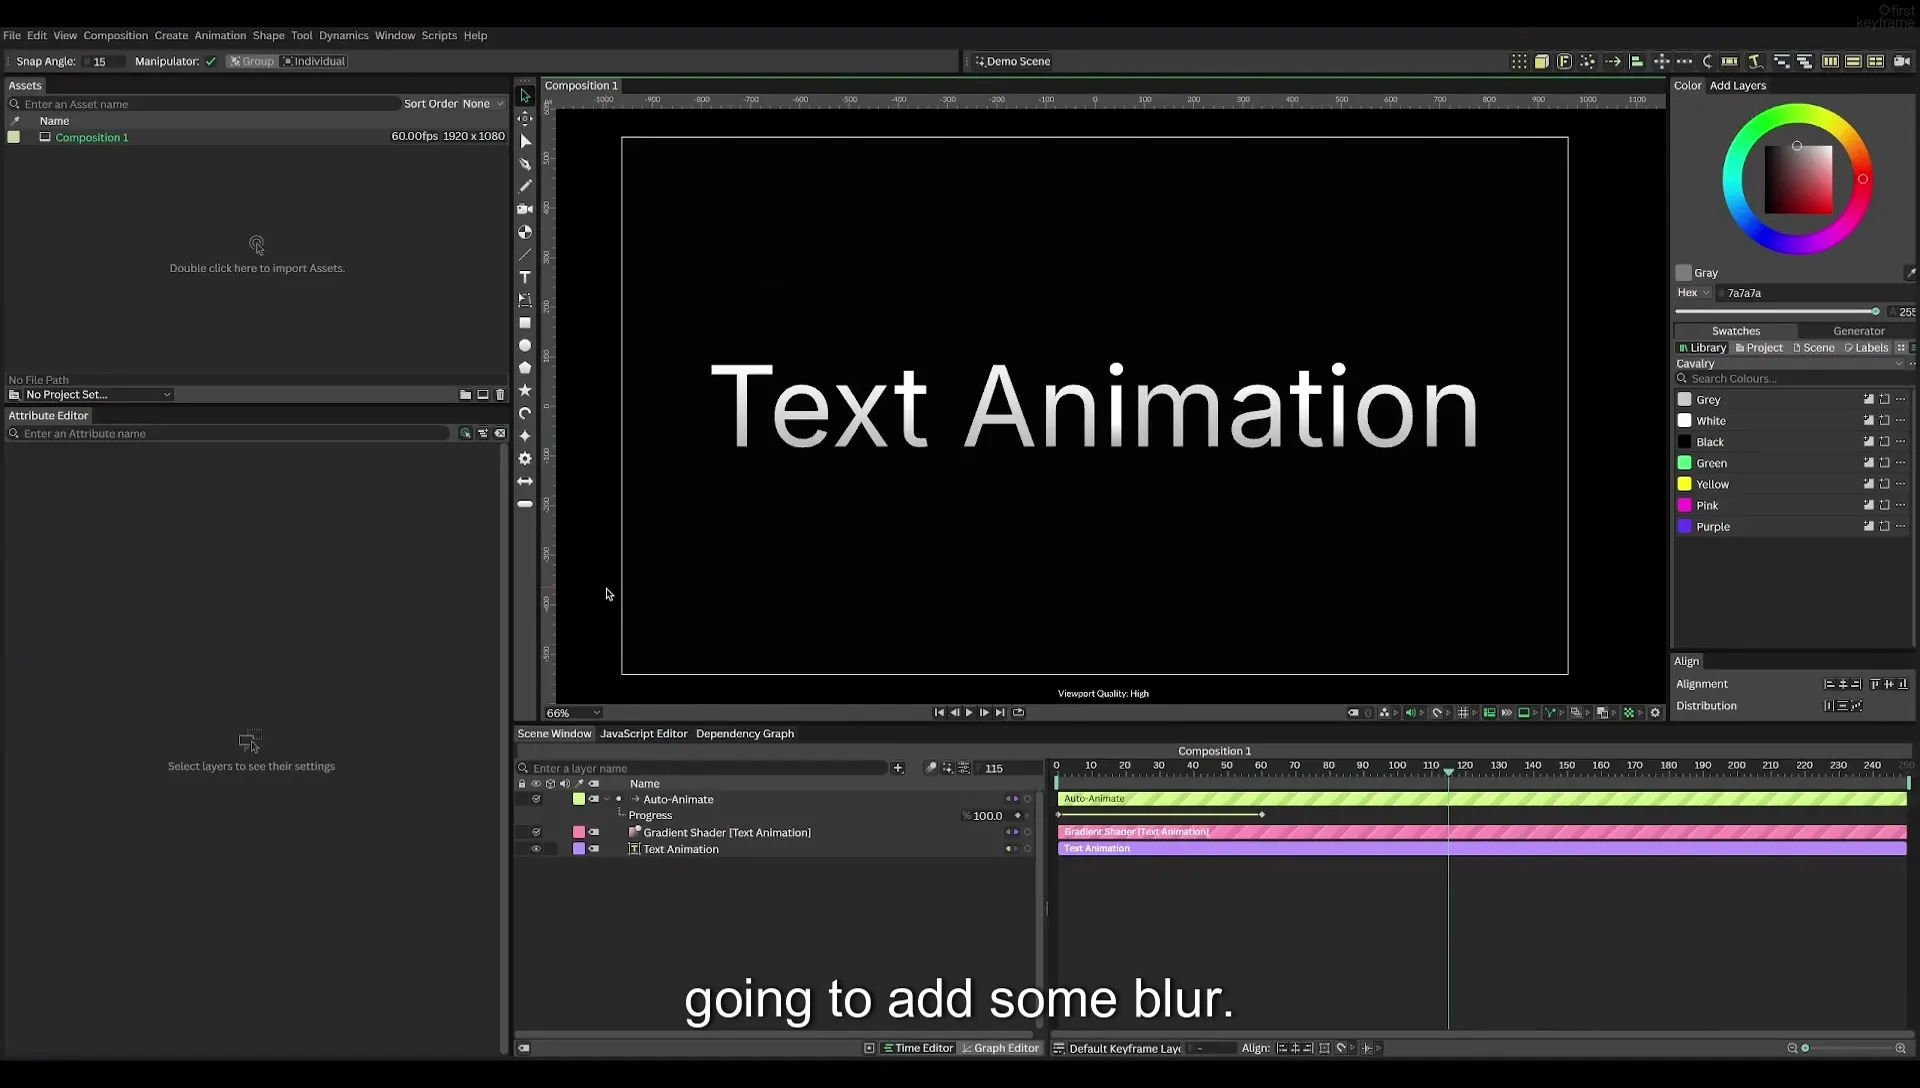Open the Composition menu
1920x1088 pixels.
(115, 36)
